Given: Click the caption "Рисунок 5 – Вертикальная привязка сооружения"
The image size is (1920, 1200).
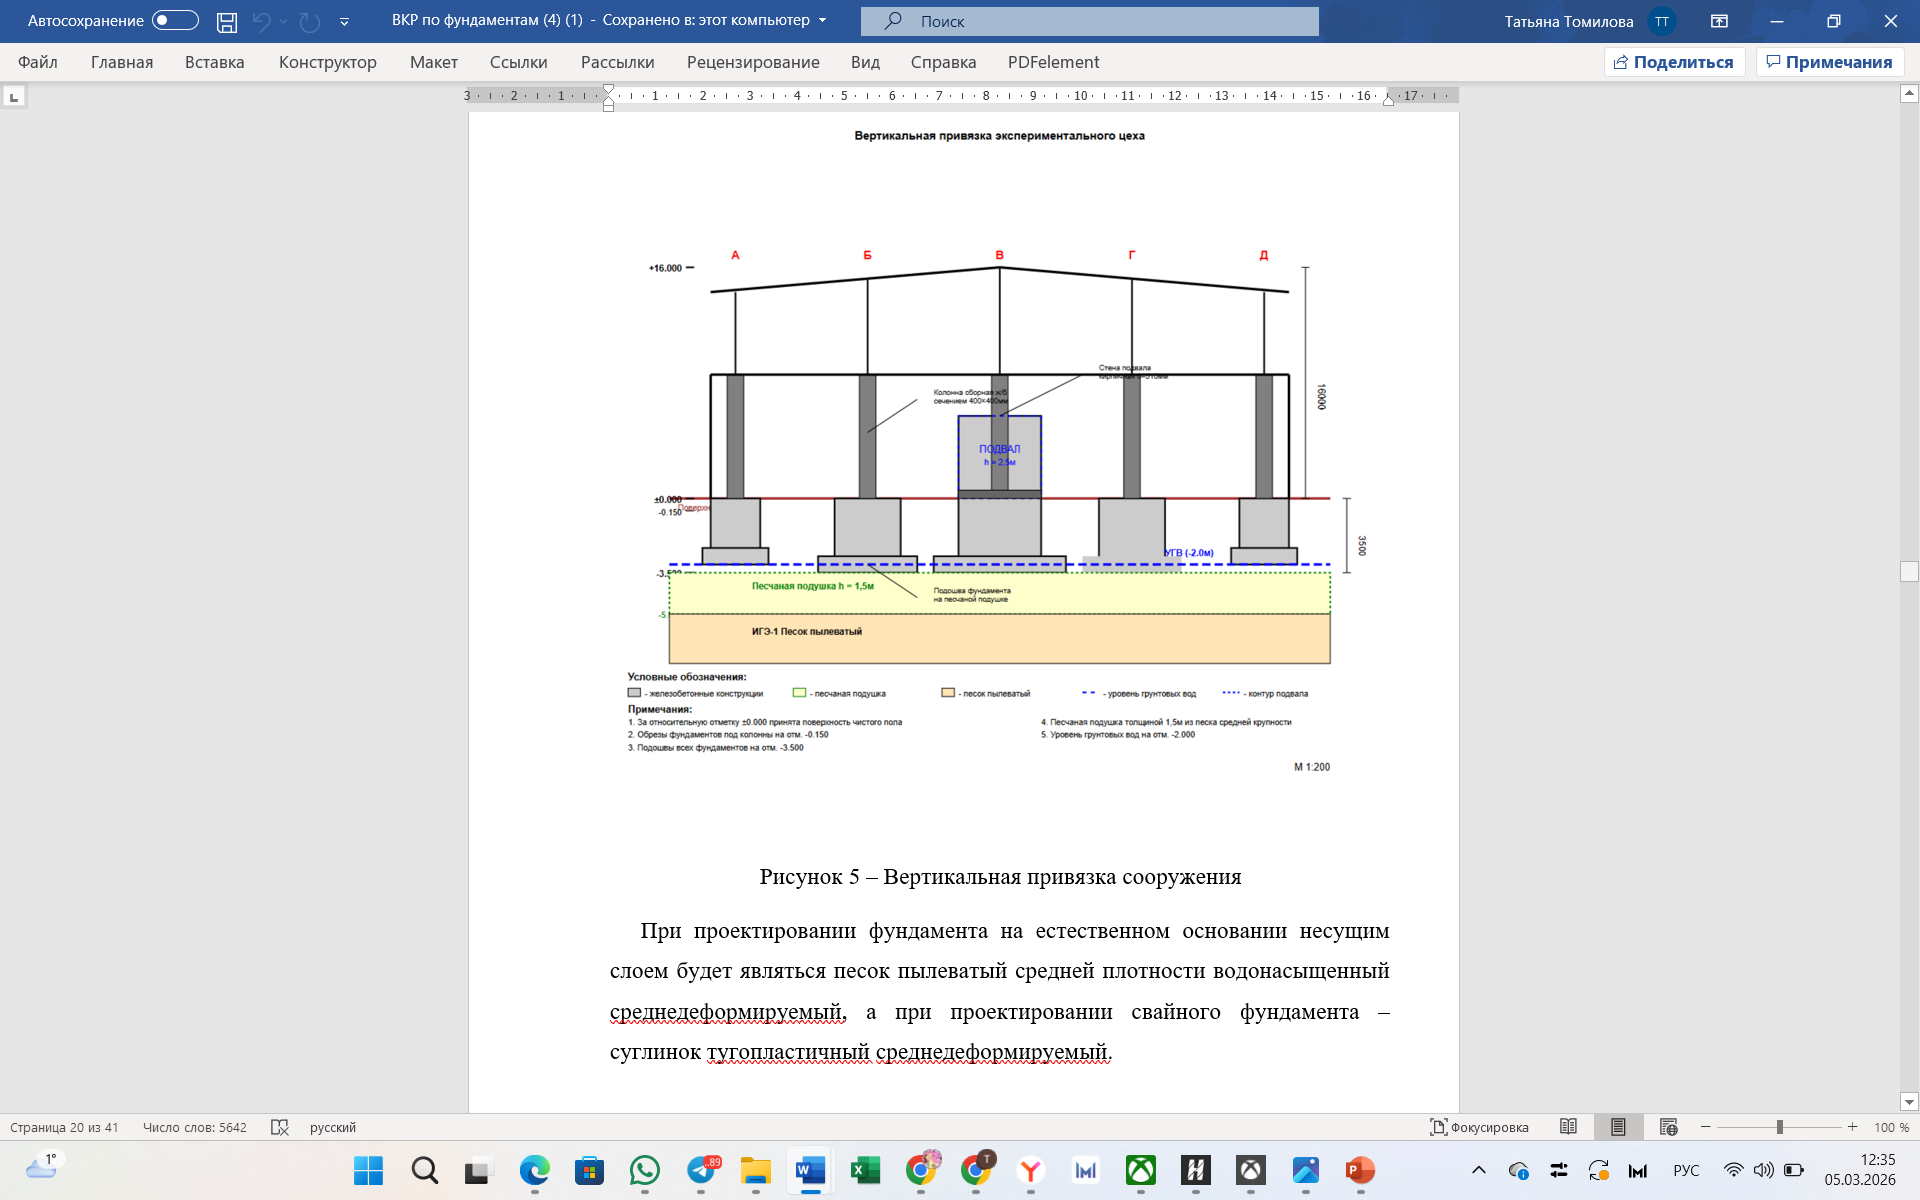Looking at the screenshot, I should pyautogui.click(x=1000, y=877).
